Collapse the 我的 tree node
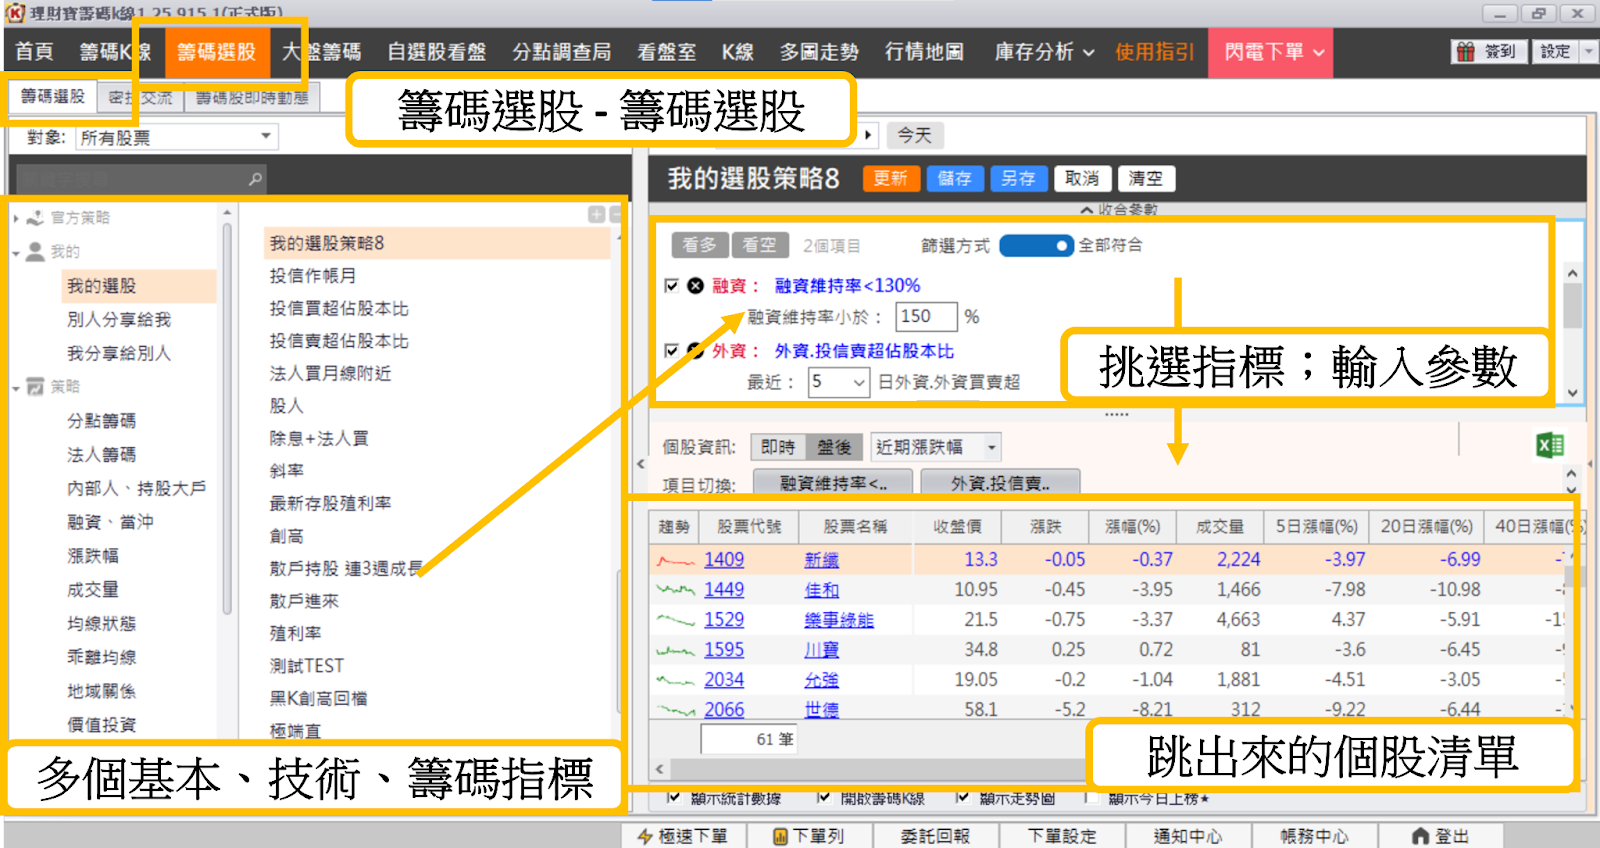This screenshot has width=1600, height=848. click(16, 253)
